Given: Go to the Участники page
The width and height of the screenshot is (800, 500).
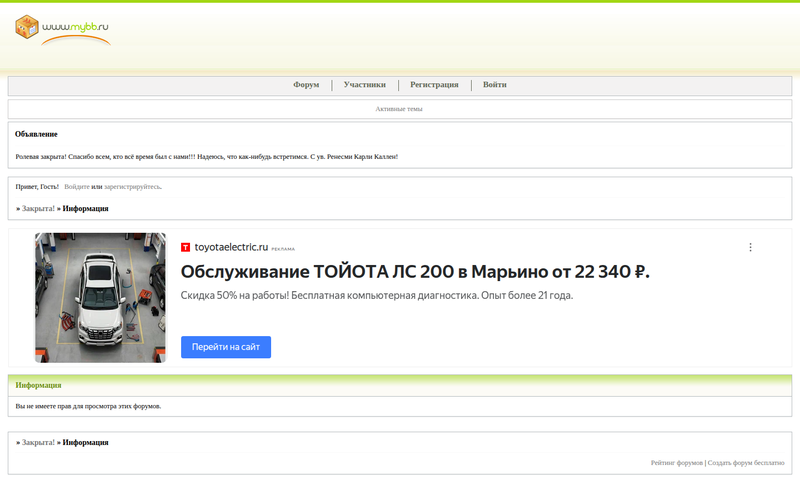Looking at the screenshot, I should pyautogui.click(x=364, y=85).
